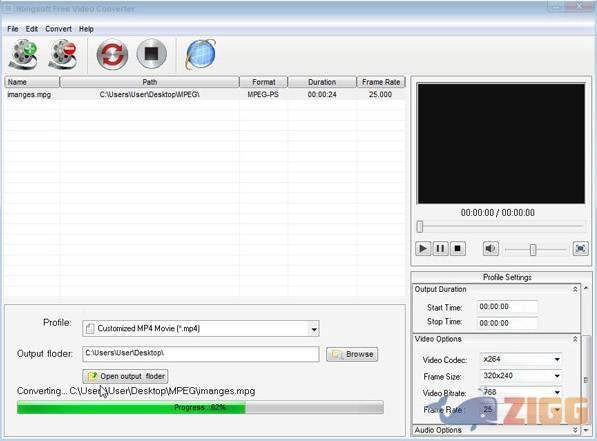Click the Stop Time field

507,323
